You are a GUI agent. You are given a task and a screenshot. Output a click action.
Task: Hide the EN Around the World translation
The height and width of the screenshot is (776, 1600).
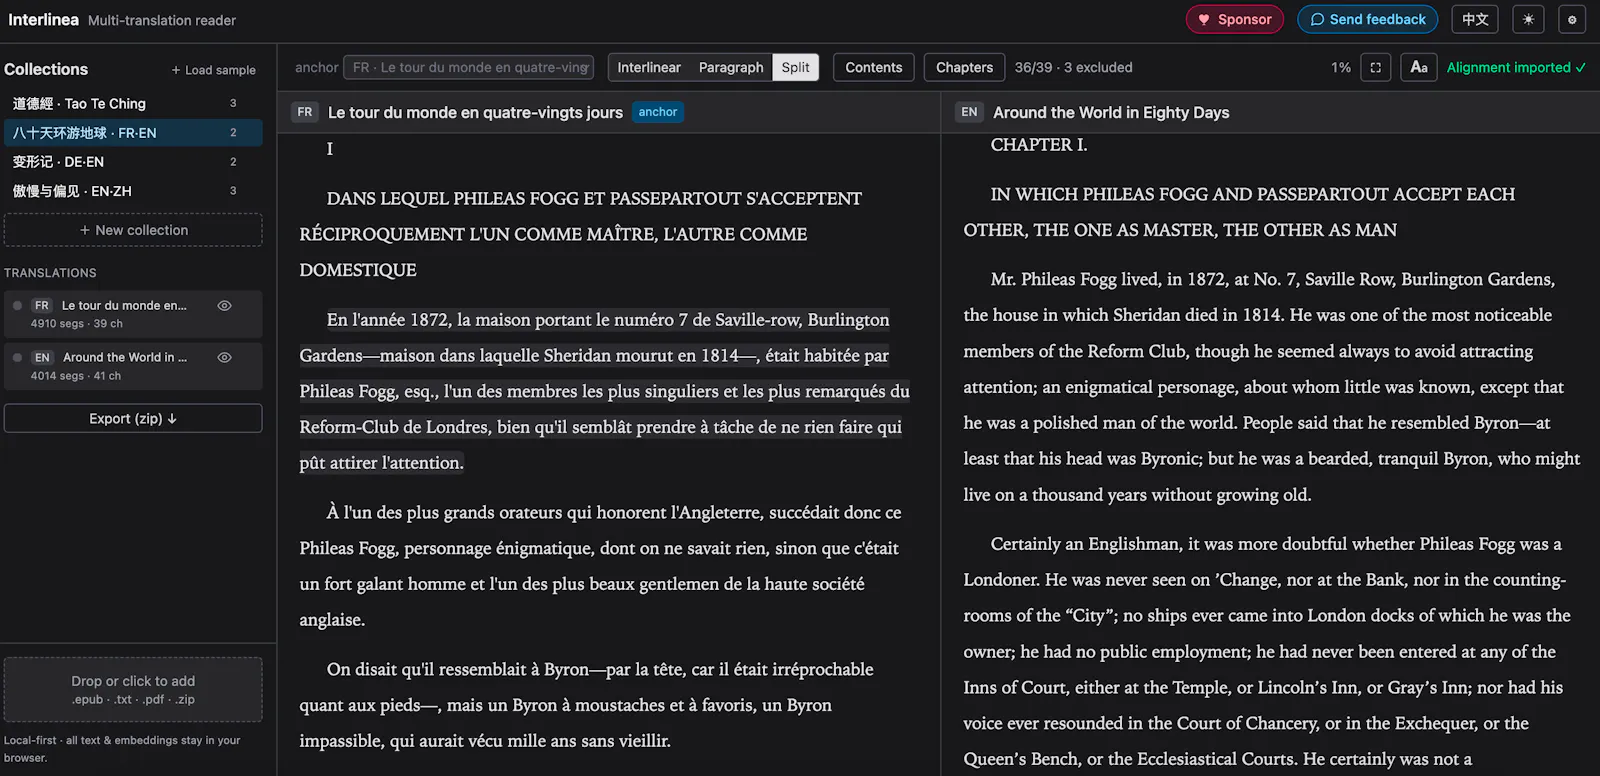point(225,357)
